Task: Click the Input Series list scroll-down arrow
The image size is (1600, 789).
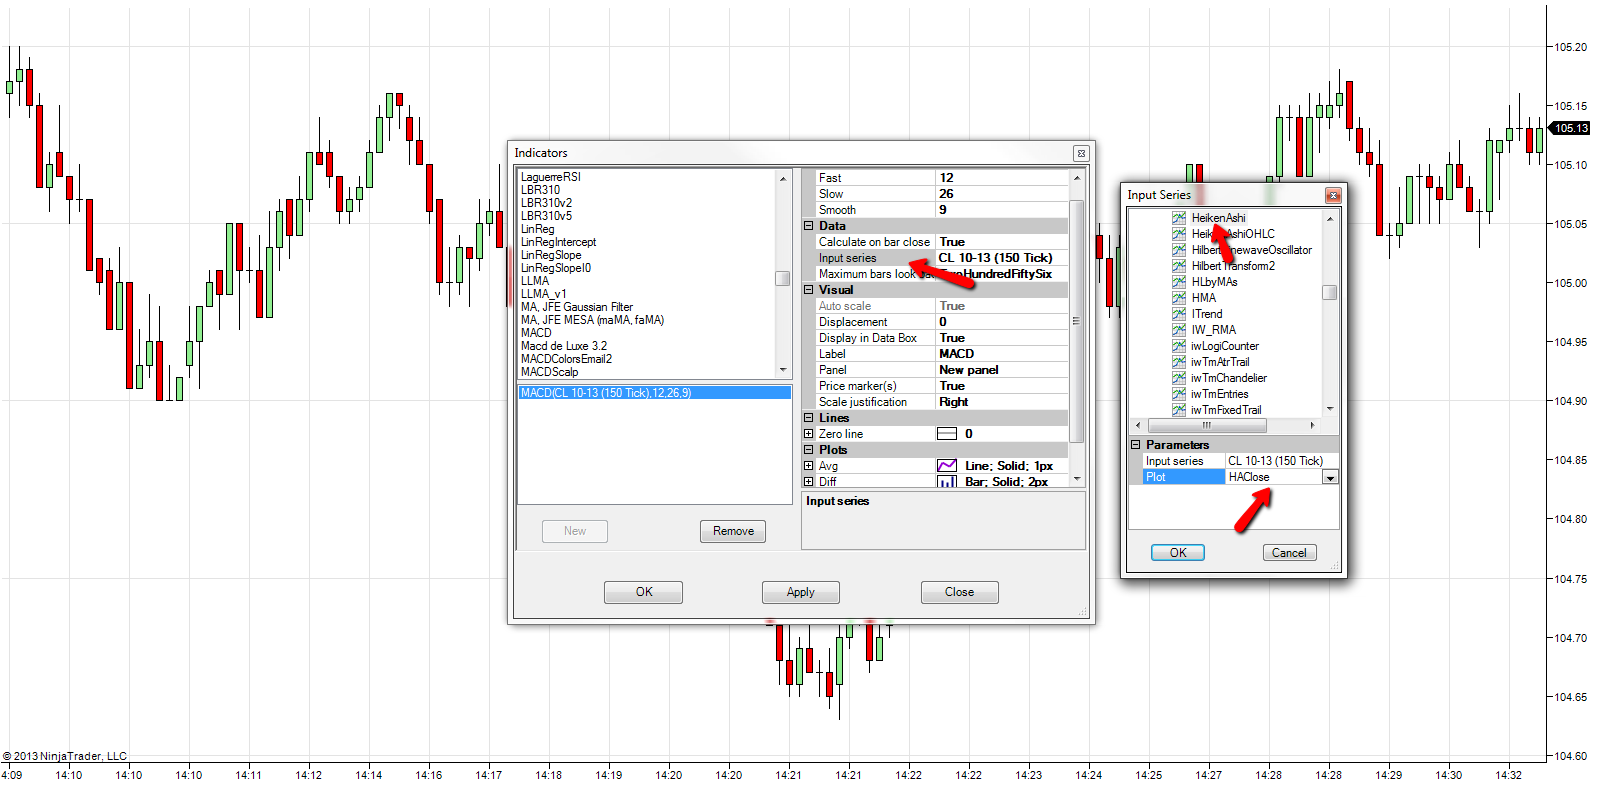Action: [x=1330, y=409]
